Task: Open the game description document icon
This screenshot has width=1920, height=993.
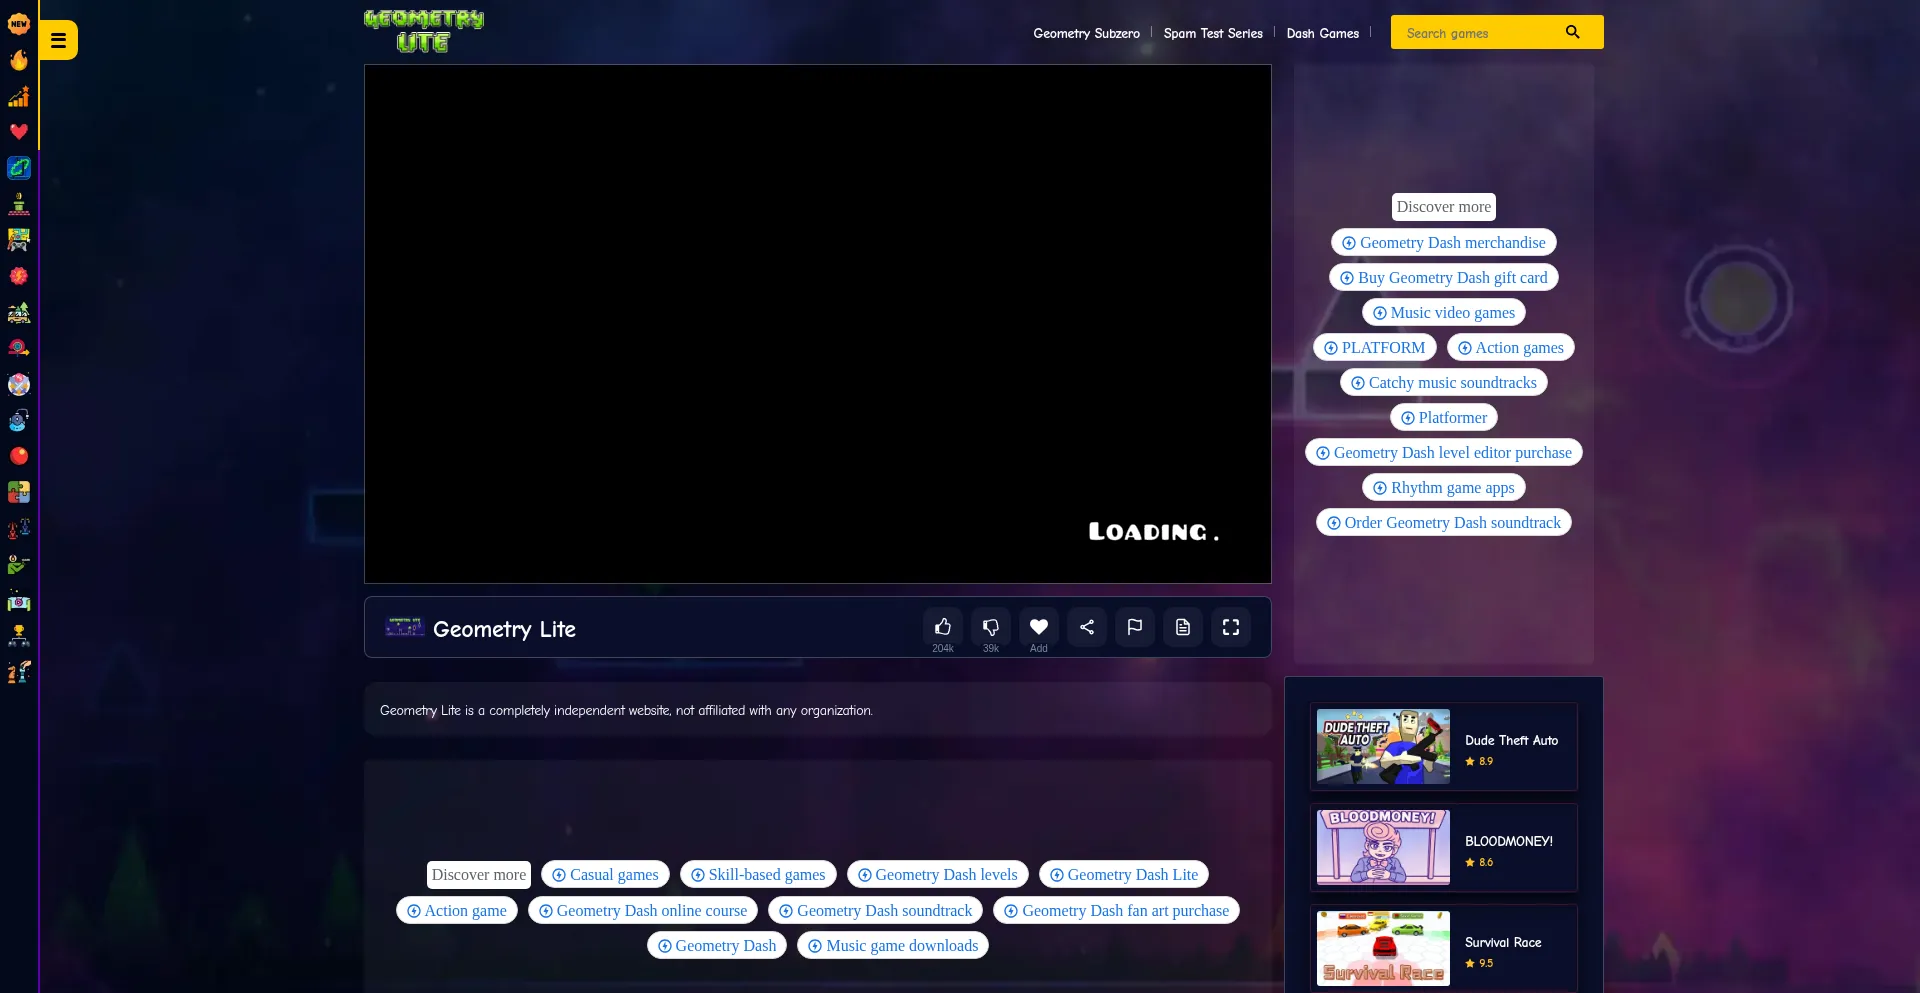Action: 1182,627
